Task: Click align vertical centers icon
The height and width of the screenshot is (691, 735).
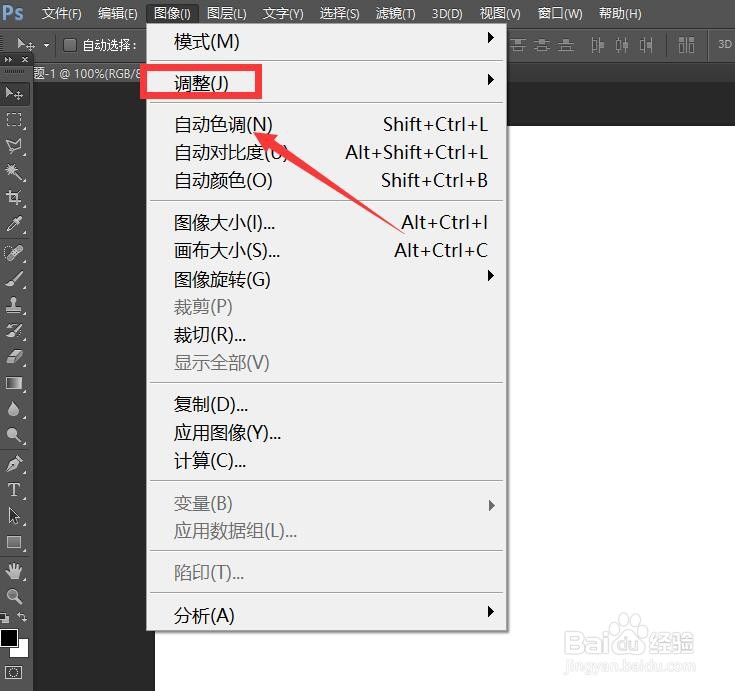Action: coord(542,45)
